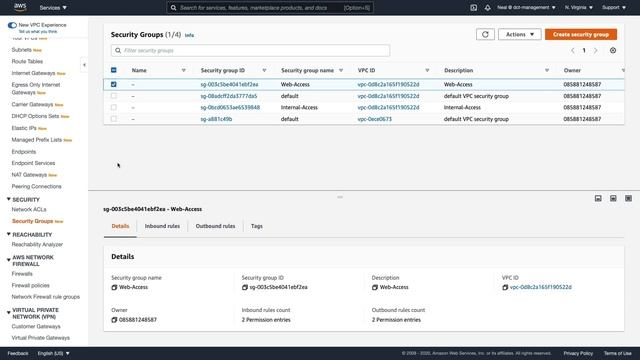Copy the Description value in details
640x360 pixels.
pyautogui.click(x=375, y=287)
